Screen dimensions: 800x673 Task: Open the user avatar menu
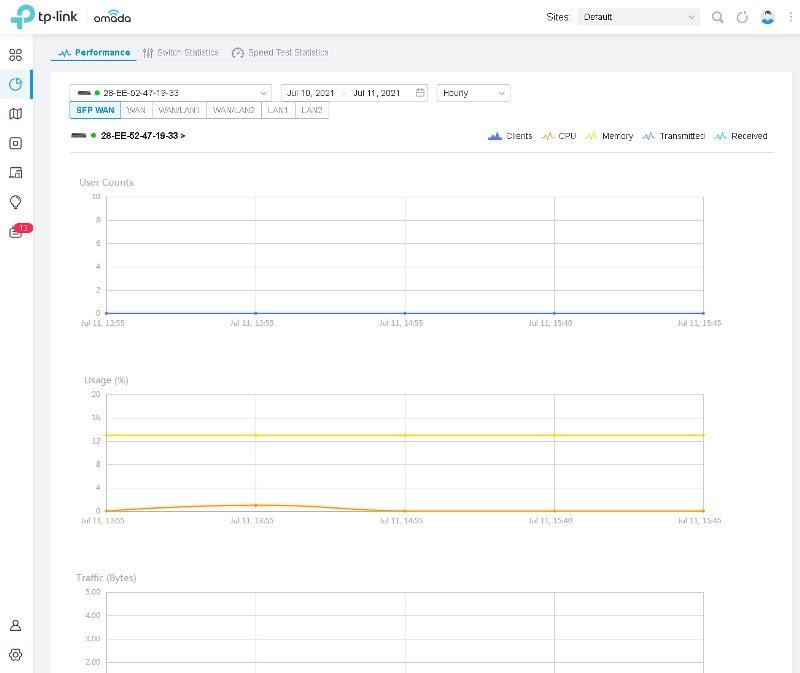coord(767,17)
